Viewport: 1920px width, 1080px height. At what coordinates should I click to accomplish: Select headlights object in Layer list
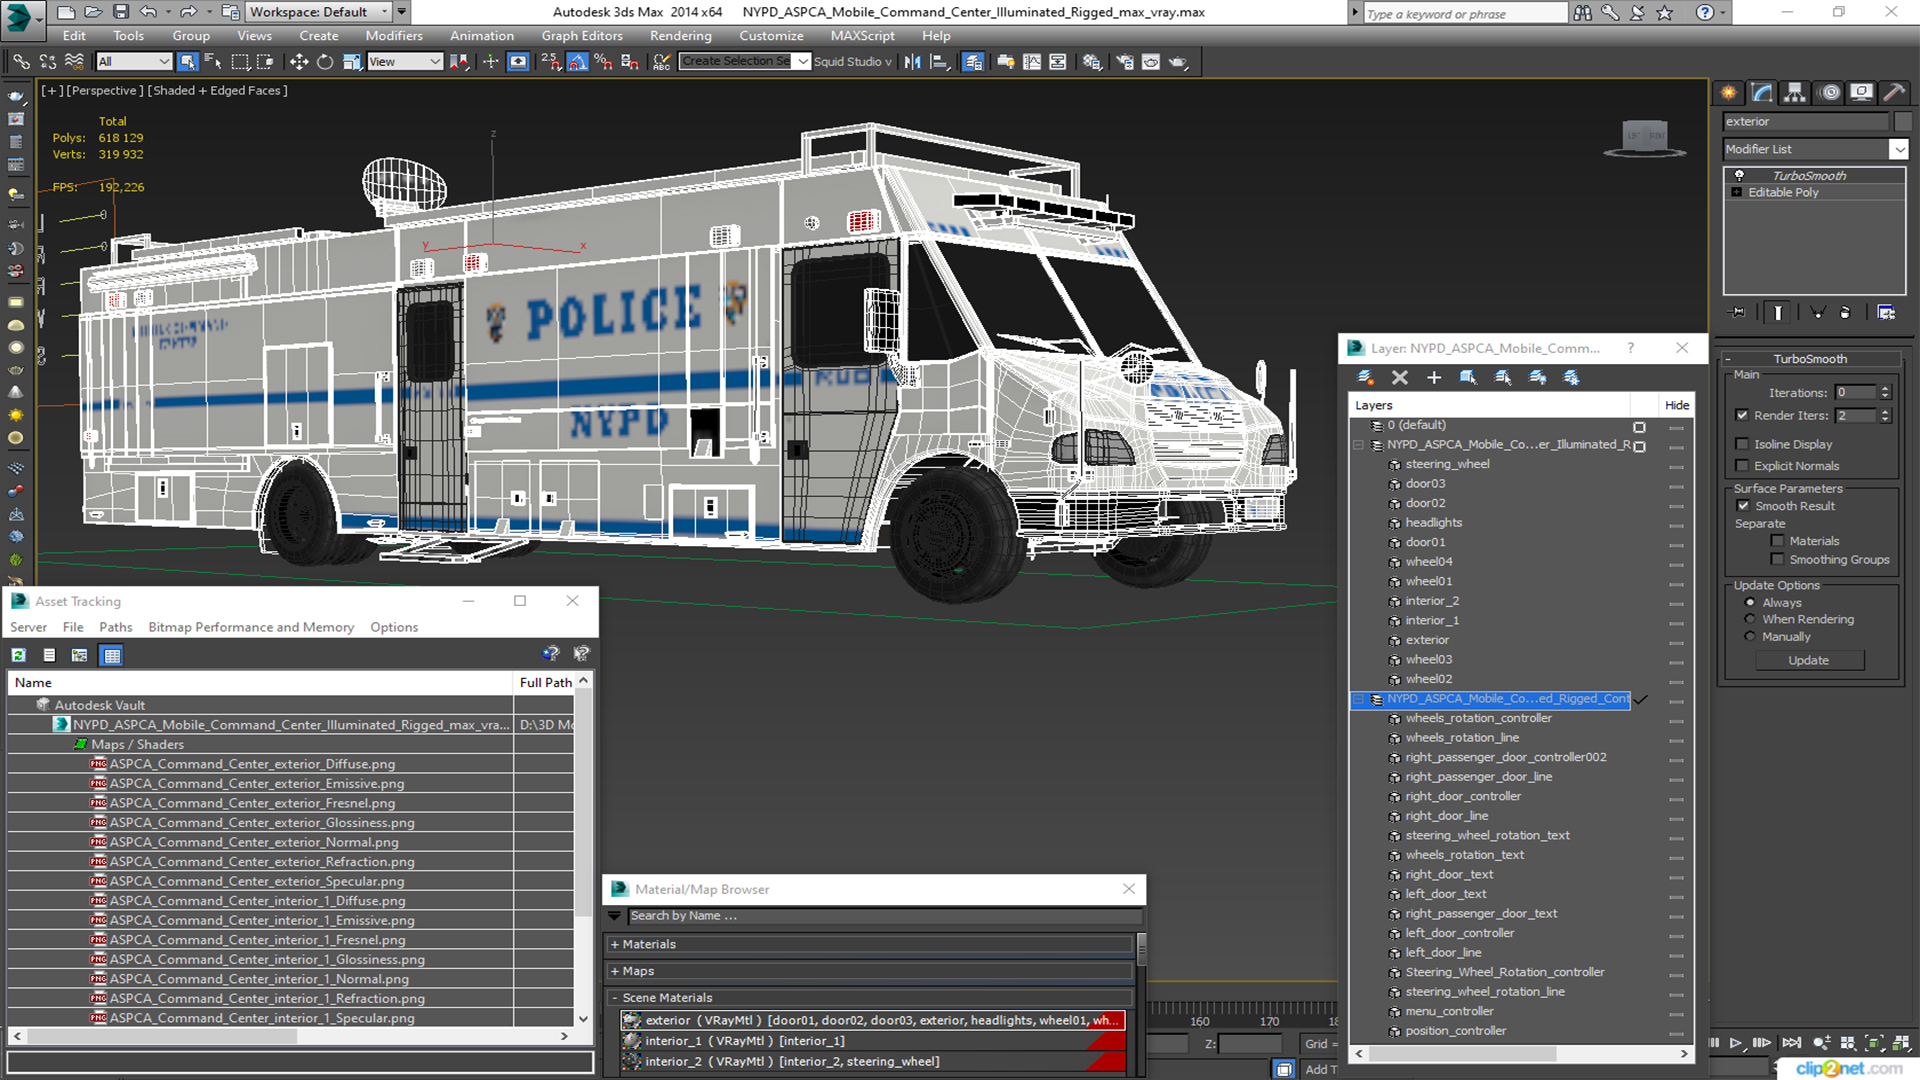pos(1433,523)
